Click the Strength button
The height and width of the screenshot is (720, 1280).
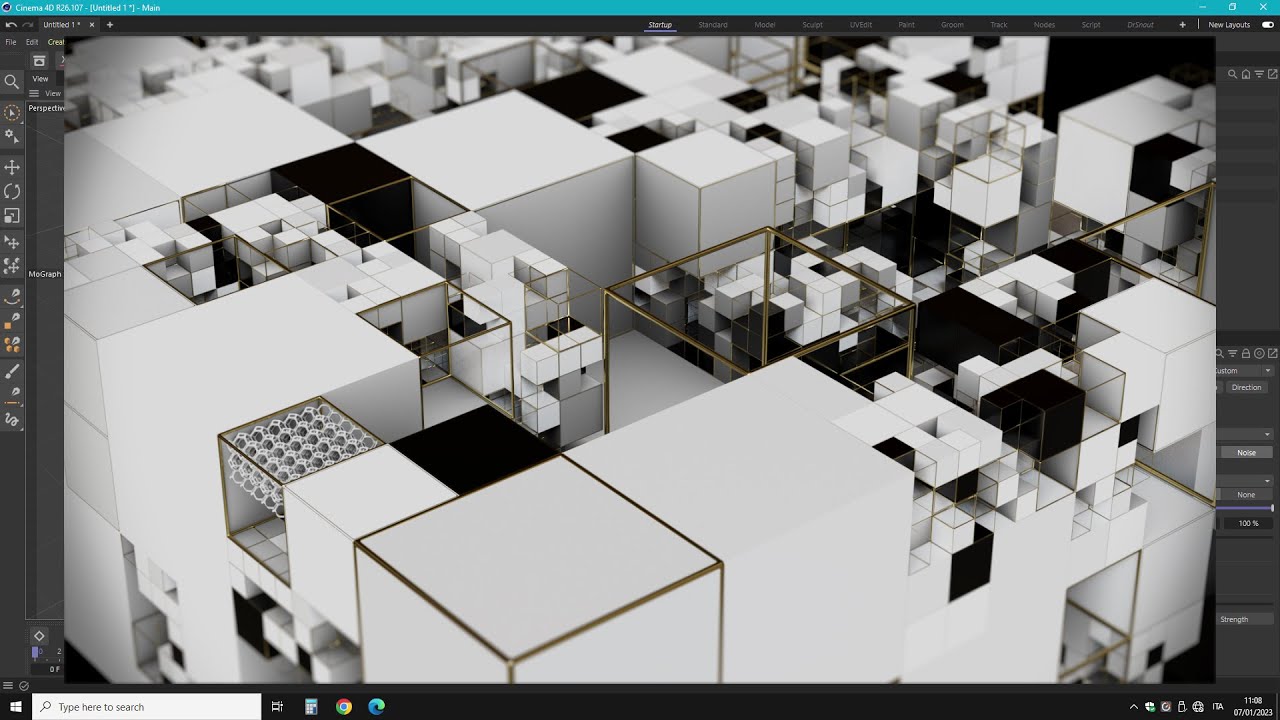click(x=1244, y=620)
